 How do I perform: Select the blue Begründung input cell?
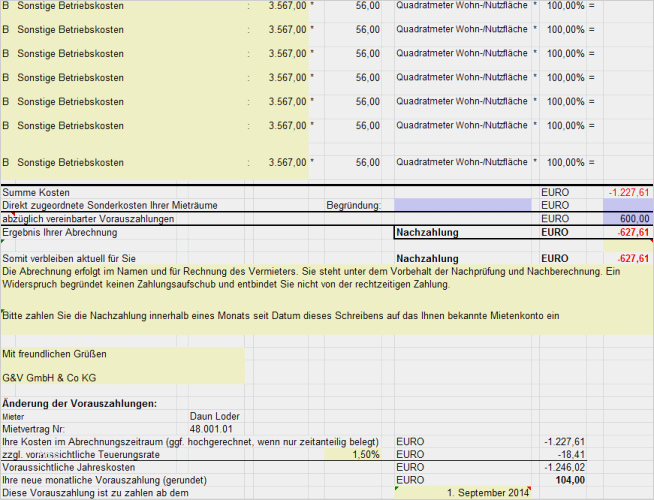pos(463,205)
